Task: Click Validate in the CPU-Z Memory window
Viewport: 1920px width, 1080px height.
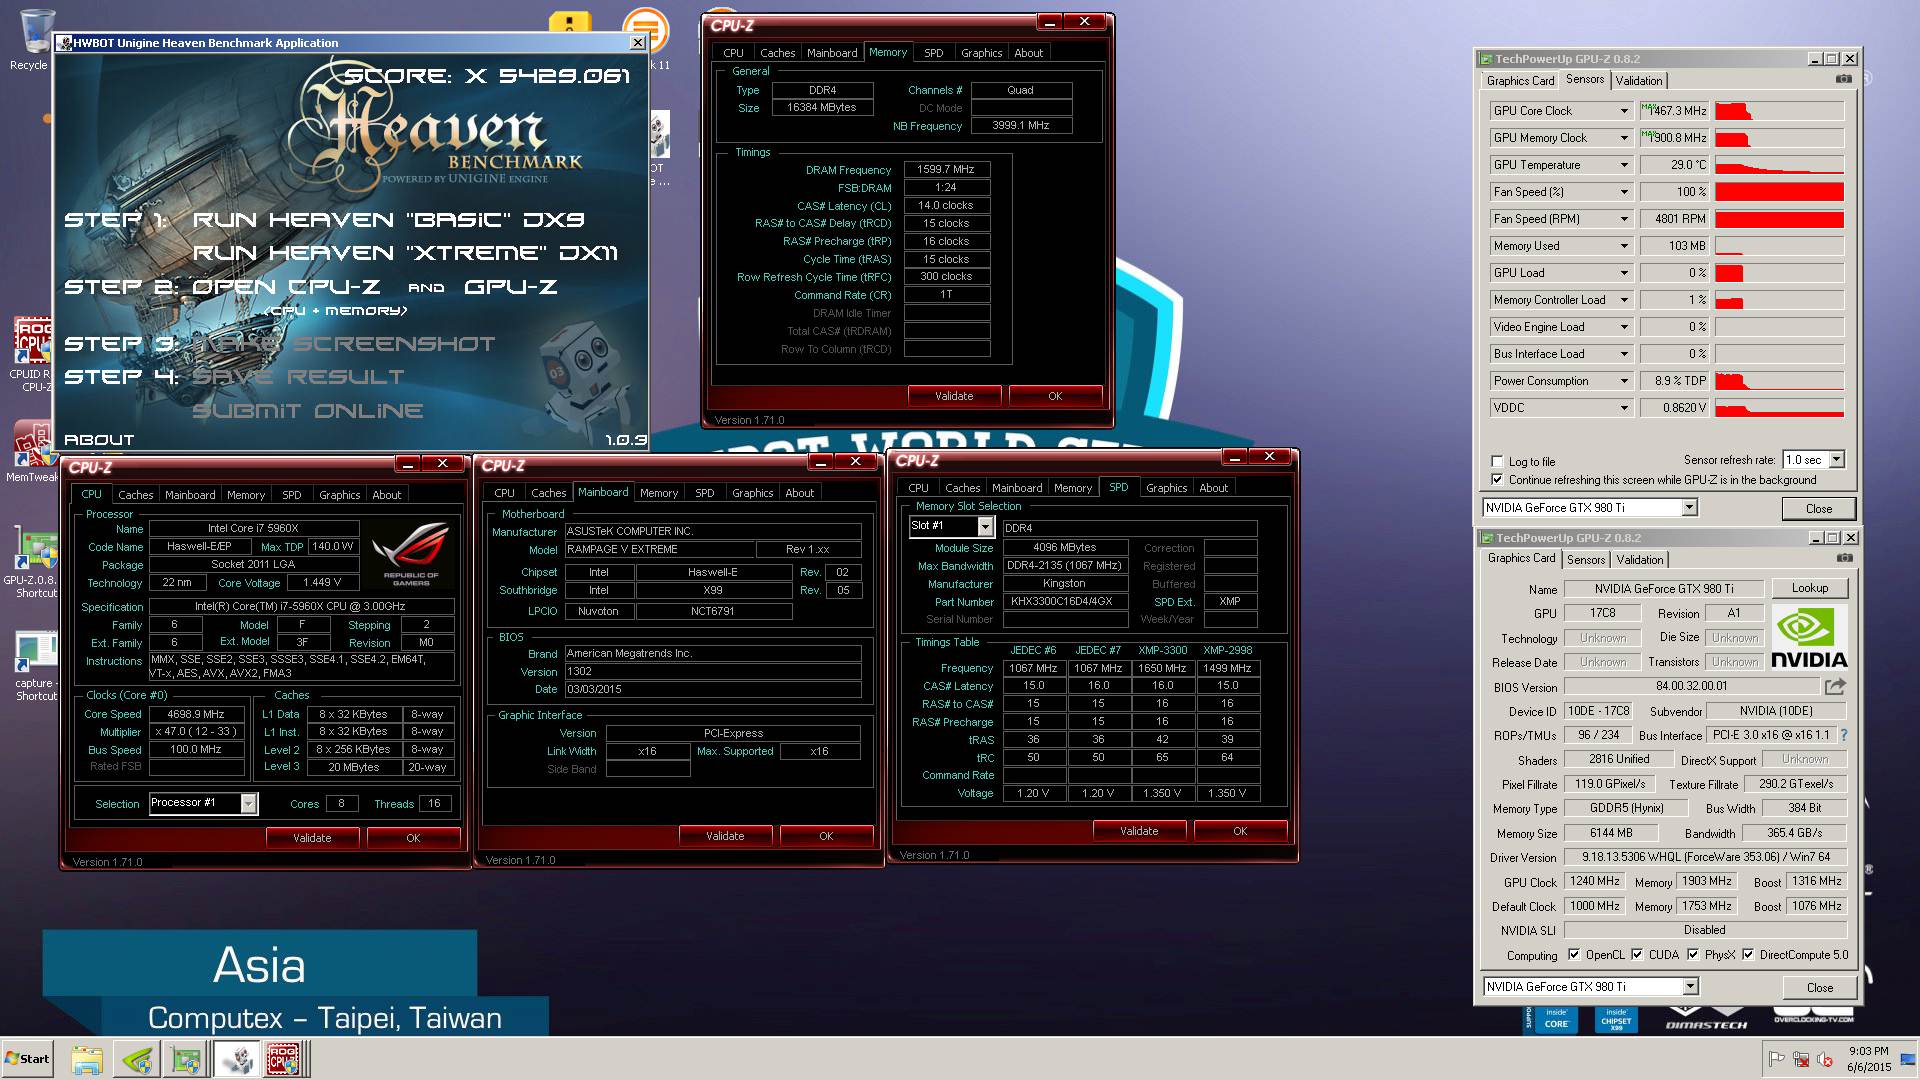Action: (x=954, y=396)
